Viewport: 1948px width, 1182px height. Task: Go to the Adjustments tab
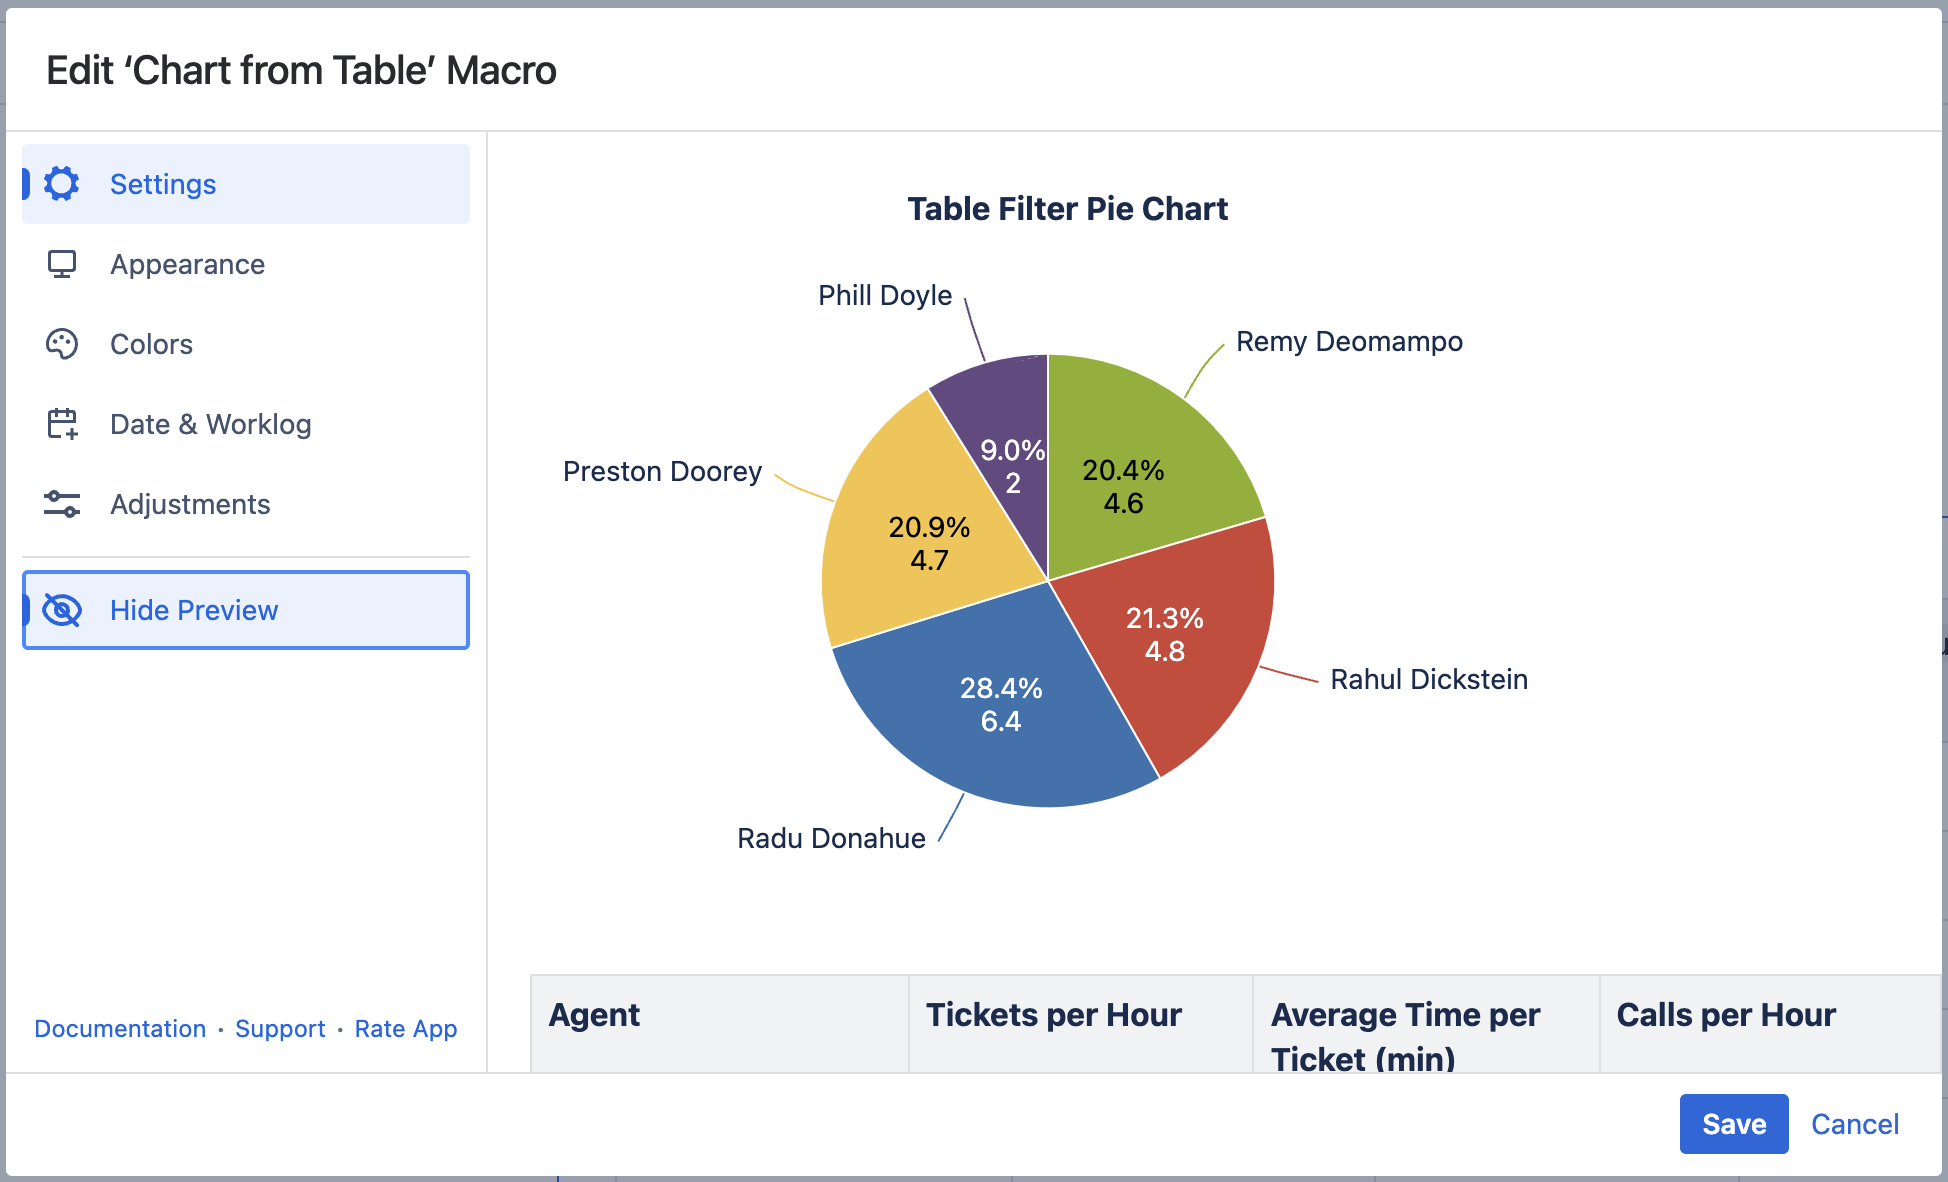pyautogui.click(x=190, y=504)
